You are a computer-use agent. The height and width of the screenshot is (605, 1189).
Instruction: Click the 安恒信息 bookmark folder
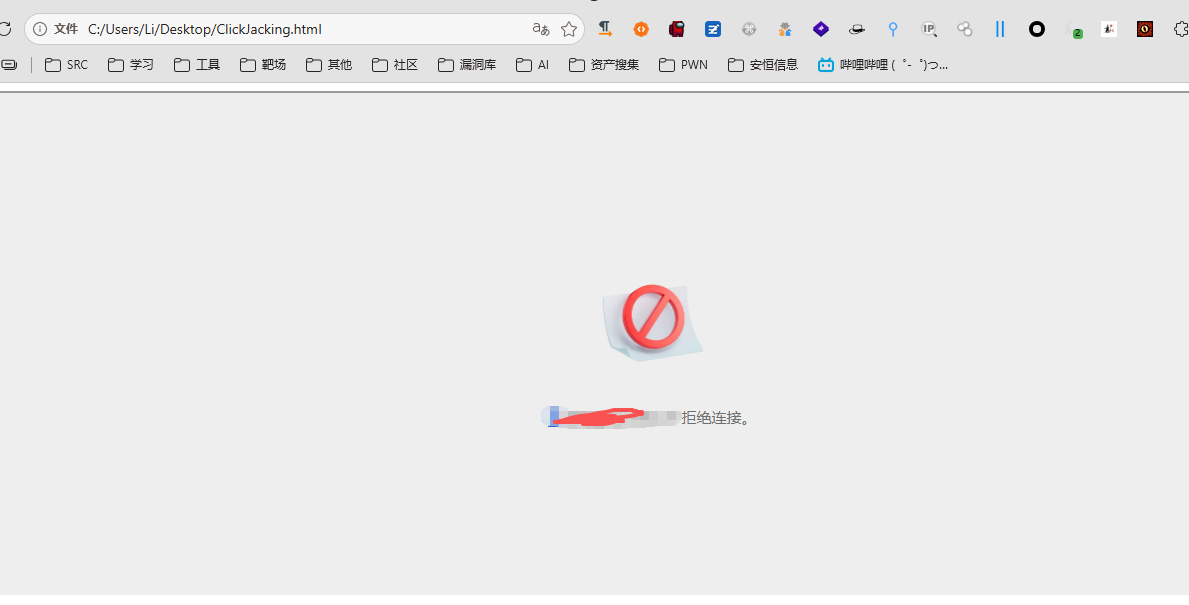[x=763, y=65]
